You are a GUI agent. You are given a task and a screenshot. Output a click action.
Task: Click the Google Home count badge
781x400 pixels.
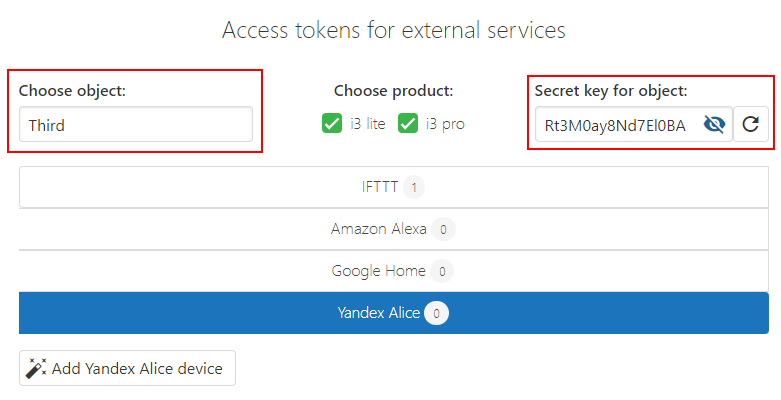[442, 271]
